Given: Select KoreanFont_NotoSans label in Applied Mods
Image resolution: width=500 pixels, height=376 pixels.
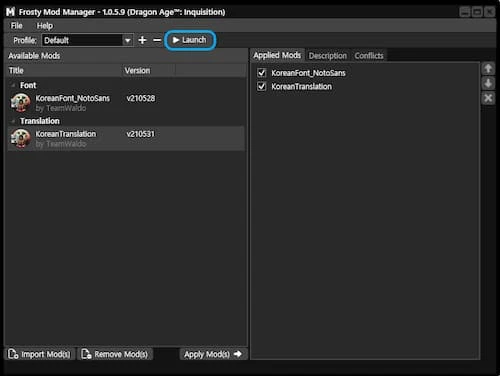Looking at the screenshot, I should [x=308, y=73].
